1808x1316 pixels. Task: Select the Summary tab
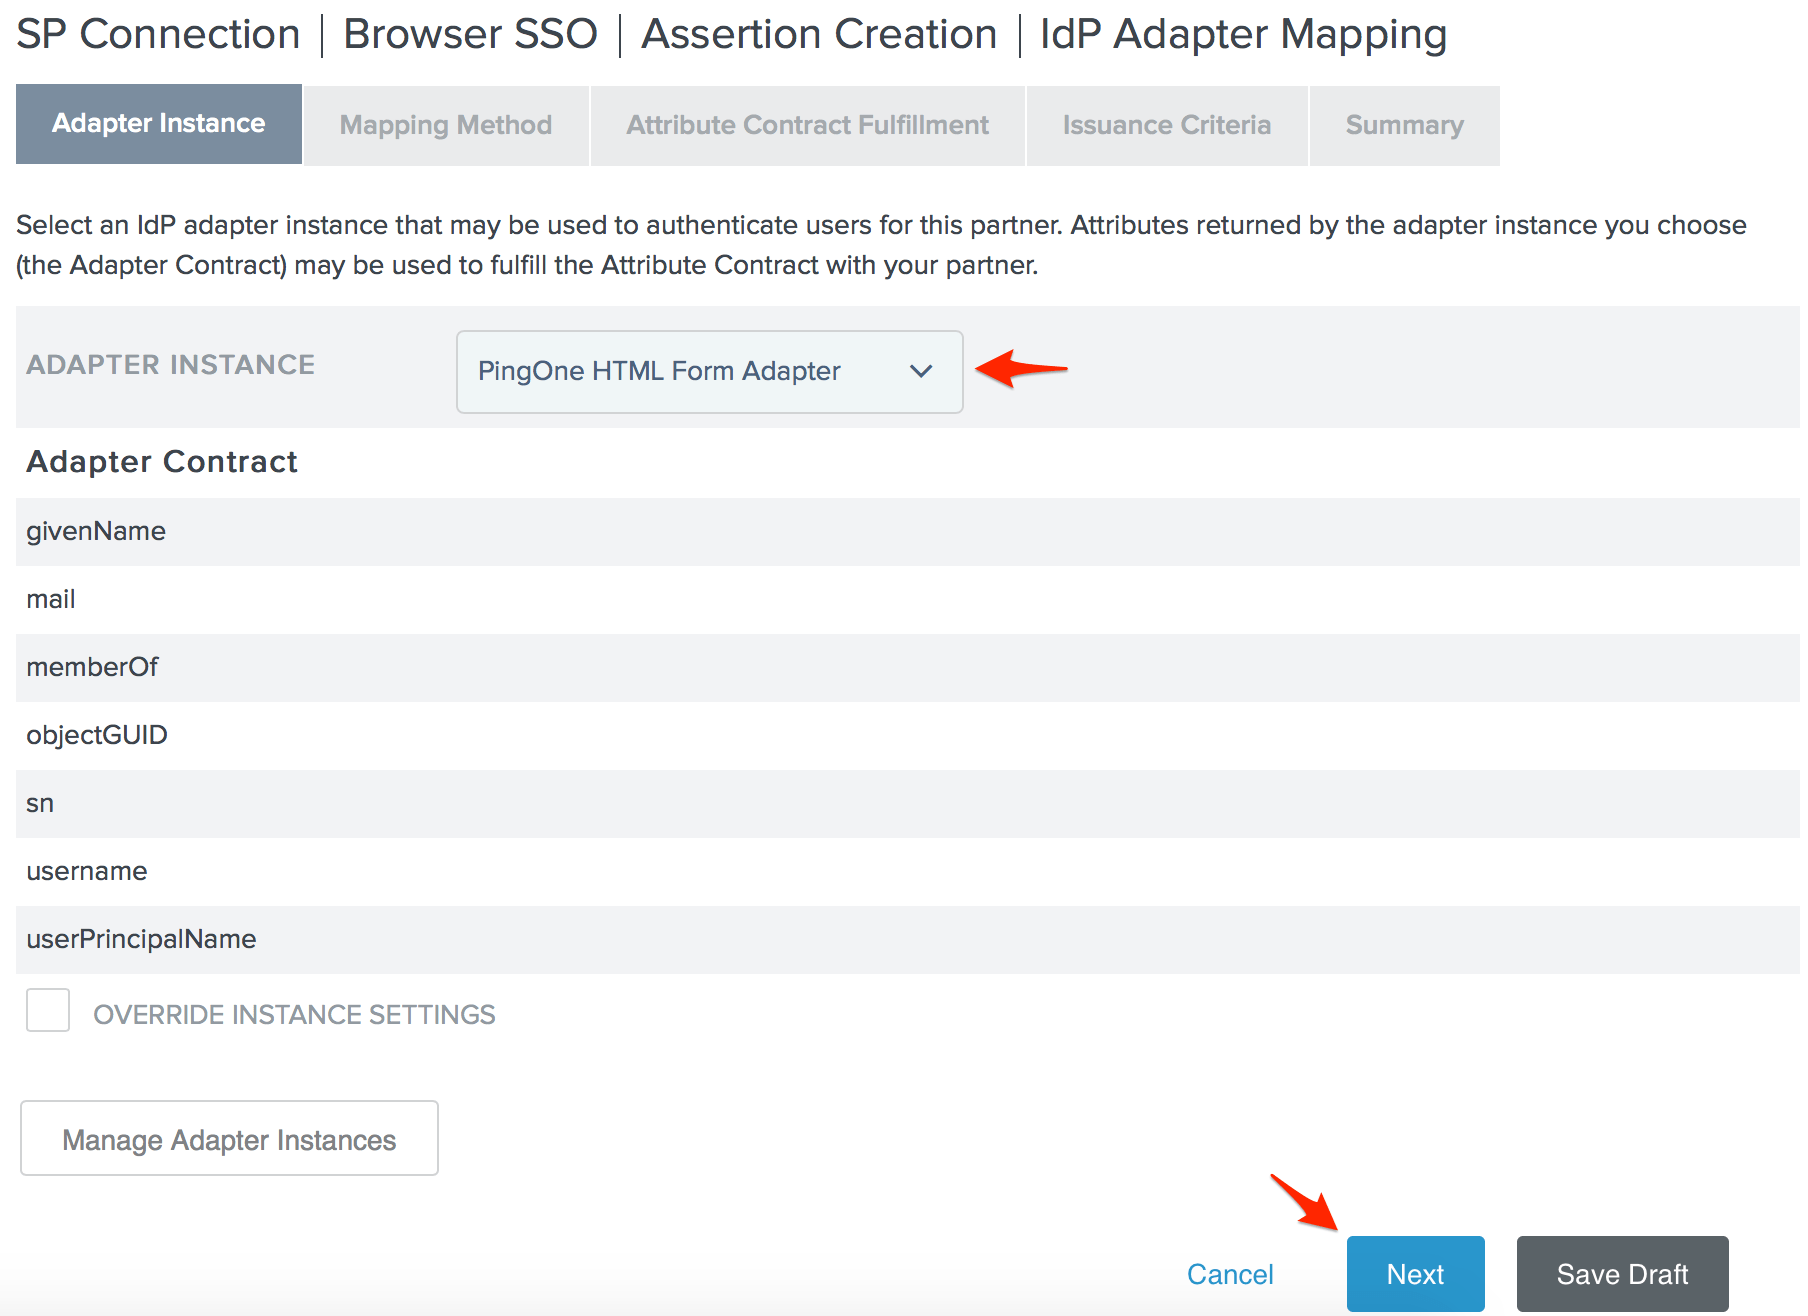(x=1404, y=125)
